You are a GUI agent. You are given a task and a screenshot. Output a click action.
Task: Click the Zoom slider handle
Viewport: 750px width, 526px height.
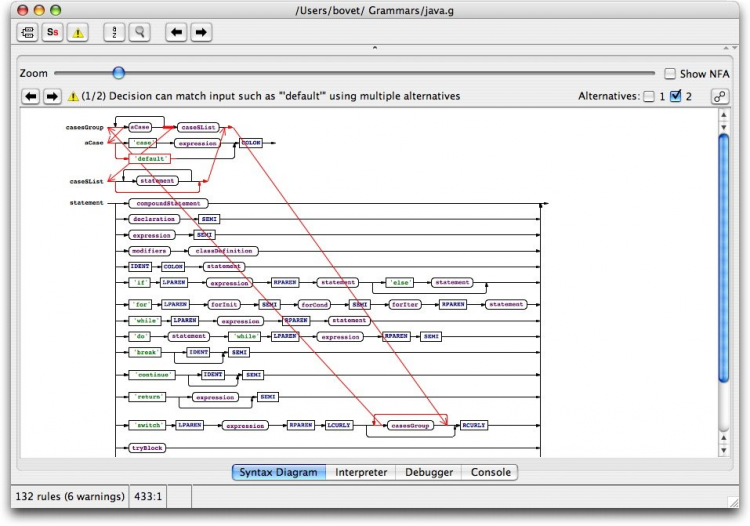pyautogui.click(x=119, y=73)
